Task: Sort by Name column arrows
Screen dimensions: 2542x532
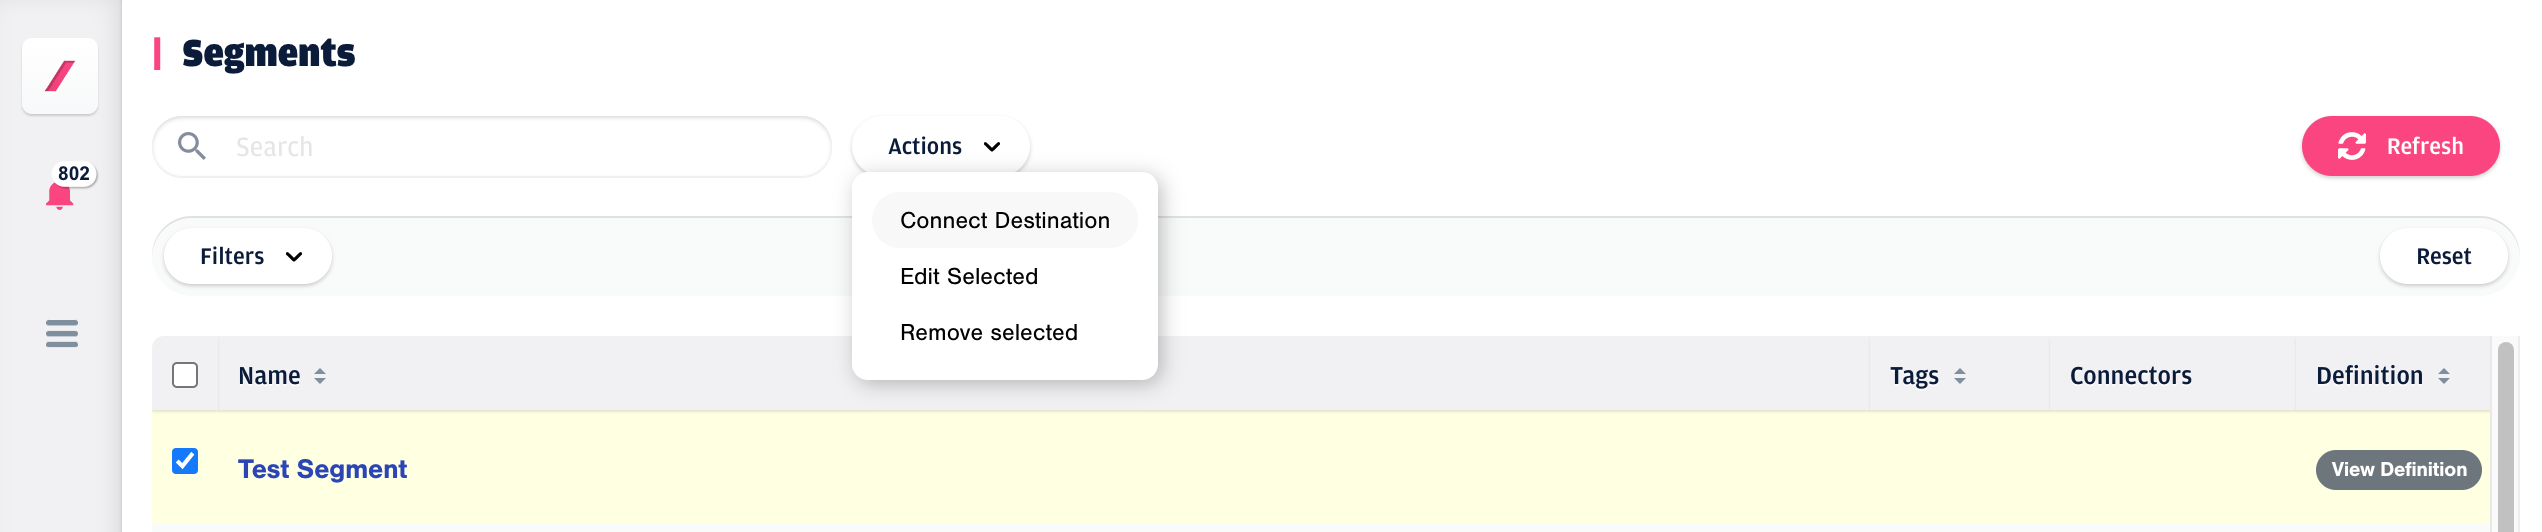Action: click(x=320, y=376)
